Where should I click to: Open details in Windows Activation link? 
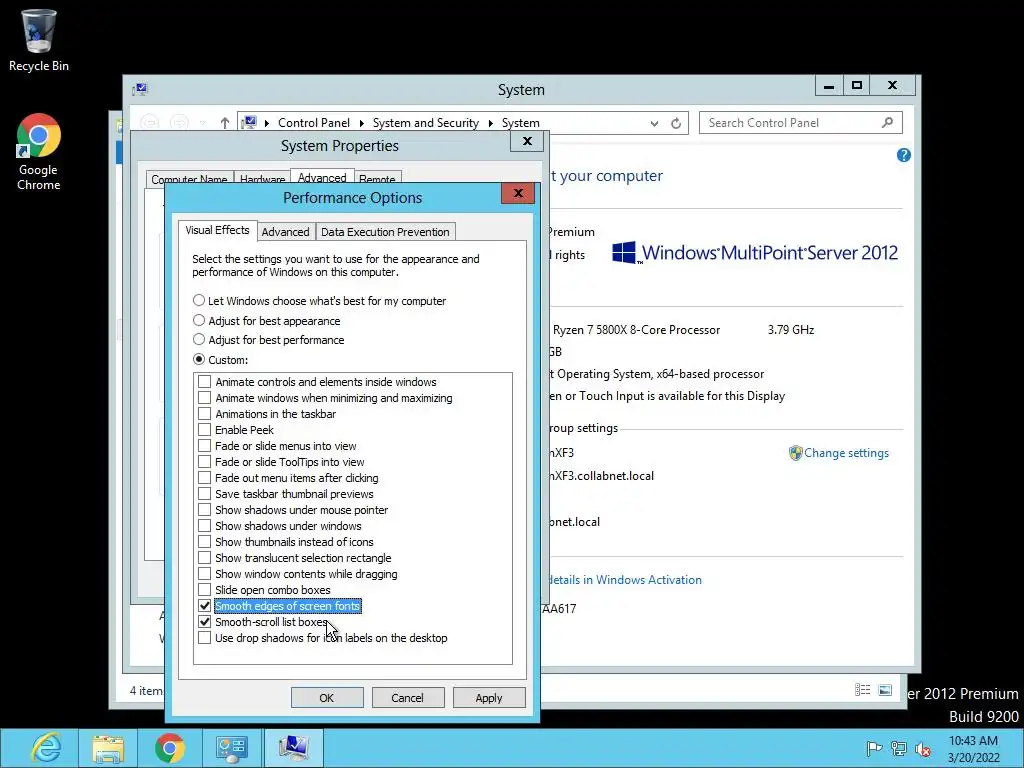[x=624, y=579]
